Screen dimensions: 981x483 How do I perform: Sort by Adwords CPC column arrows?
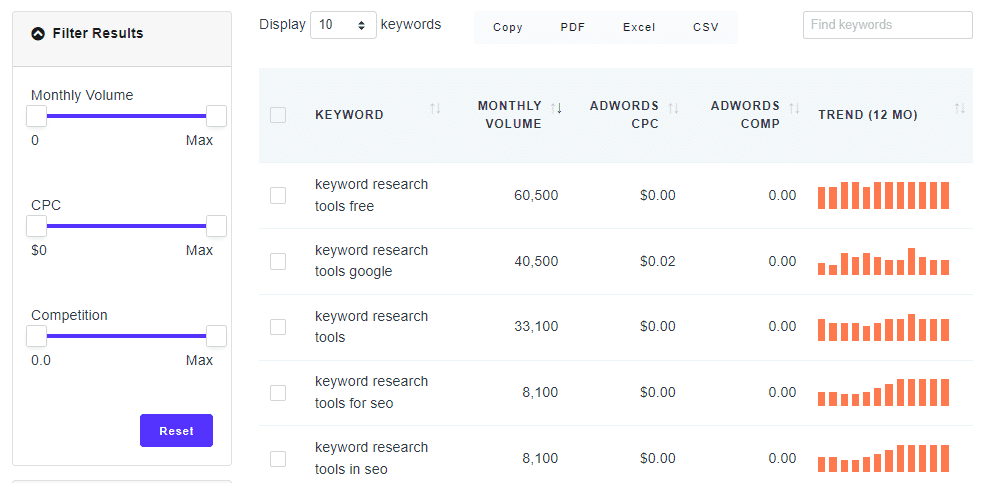[673, 108]
